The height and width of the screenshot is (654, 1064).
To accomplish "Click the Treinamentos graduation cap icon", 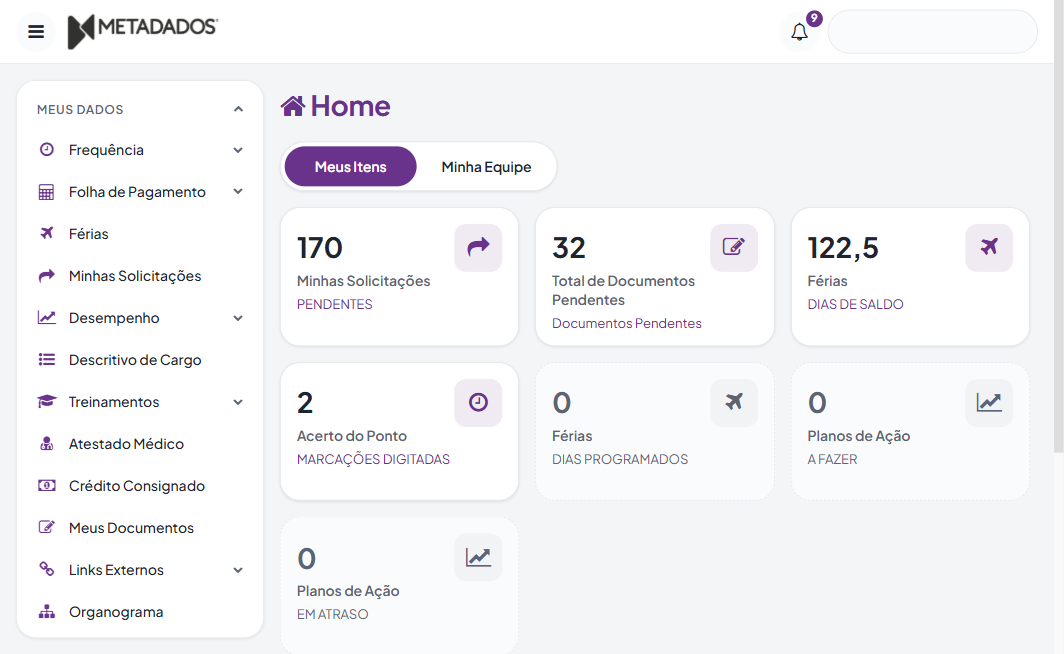I will tap(46, 402).
